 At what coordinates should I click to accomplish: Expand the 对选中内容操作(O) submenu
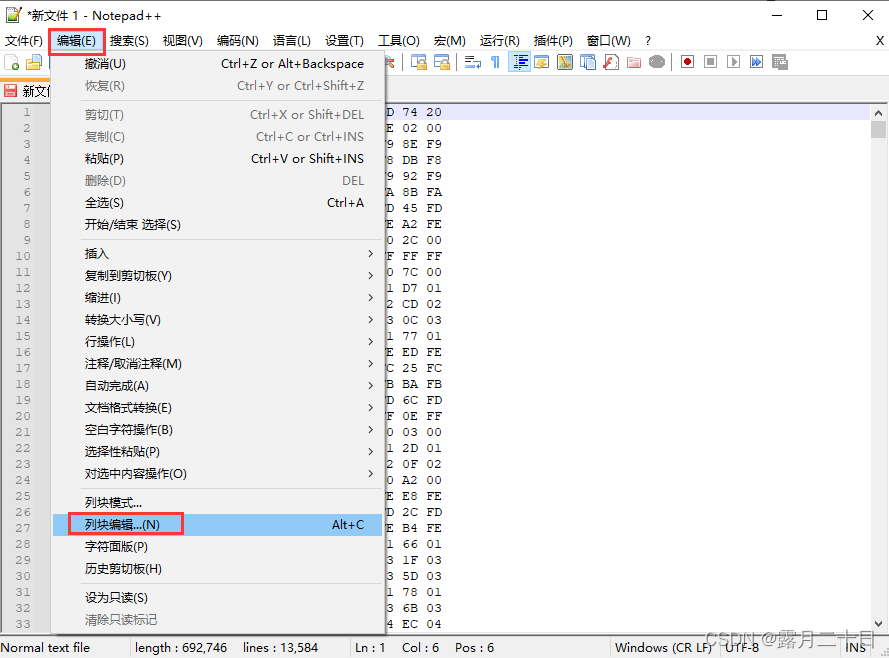coord(218,474)
